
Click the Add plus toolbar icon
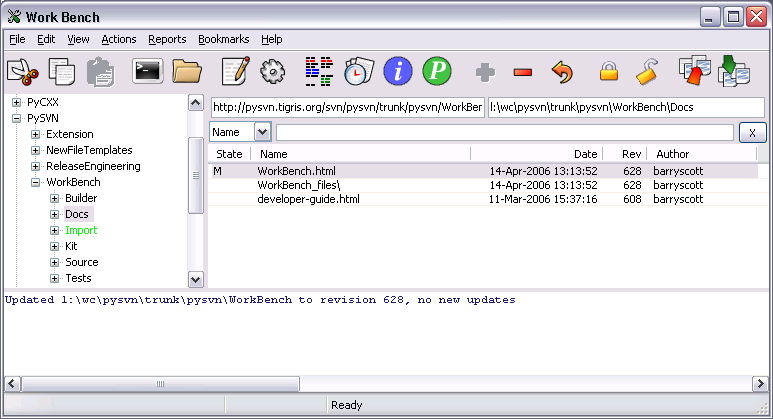[x=485, y=72]
